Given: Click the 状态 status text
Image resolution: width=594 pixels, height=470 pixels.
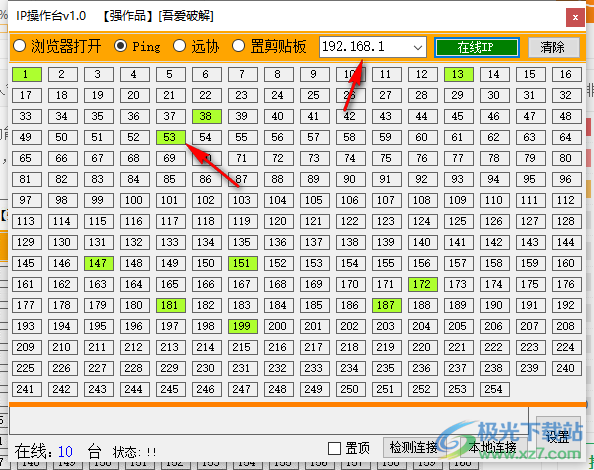Looking at the screenshot, I should coord(134,452).
